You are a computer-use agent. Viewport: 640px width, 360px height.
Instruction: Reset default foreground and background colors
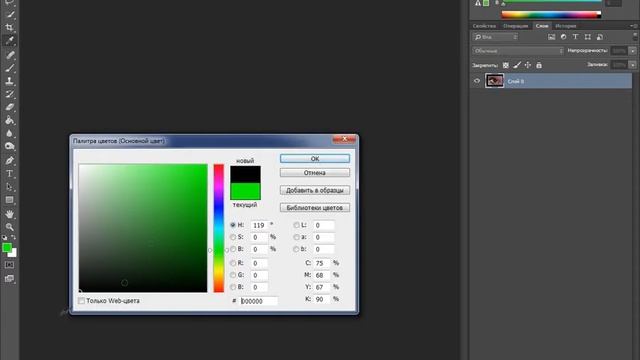pyautogui.click(x=4, y=237)
